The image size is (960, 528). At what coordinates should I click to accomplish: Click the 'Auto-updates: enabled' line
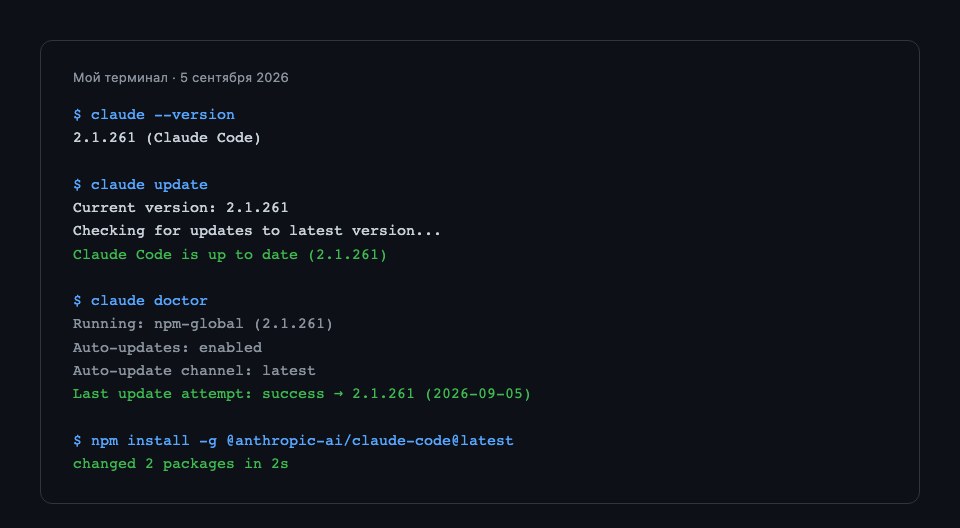(x=167, y=347)
